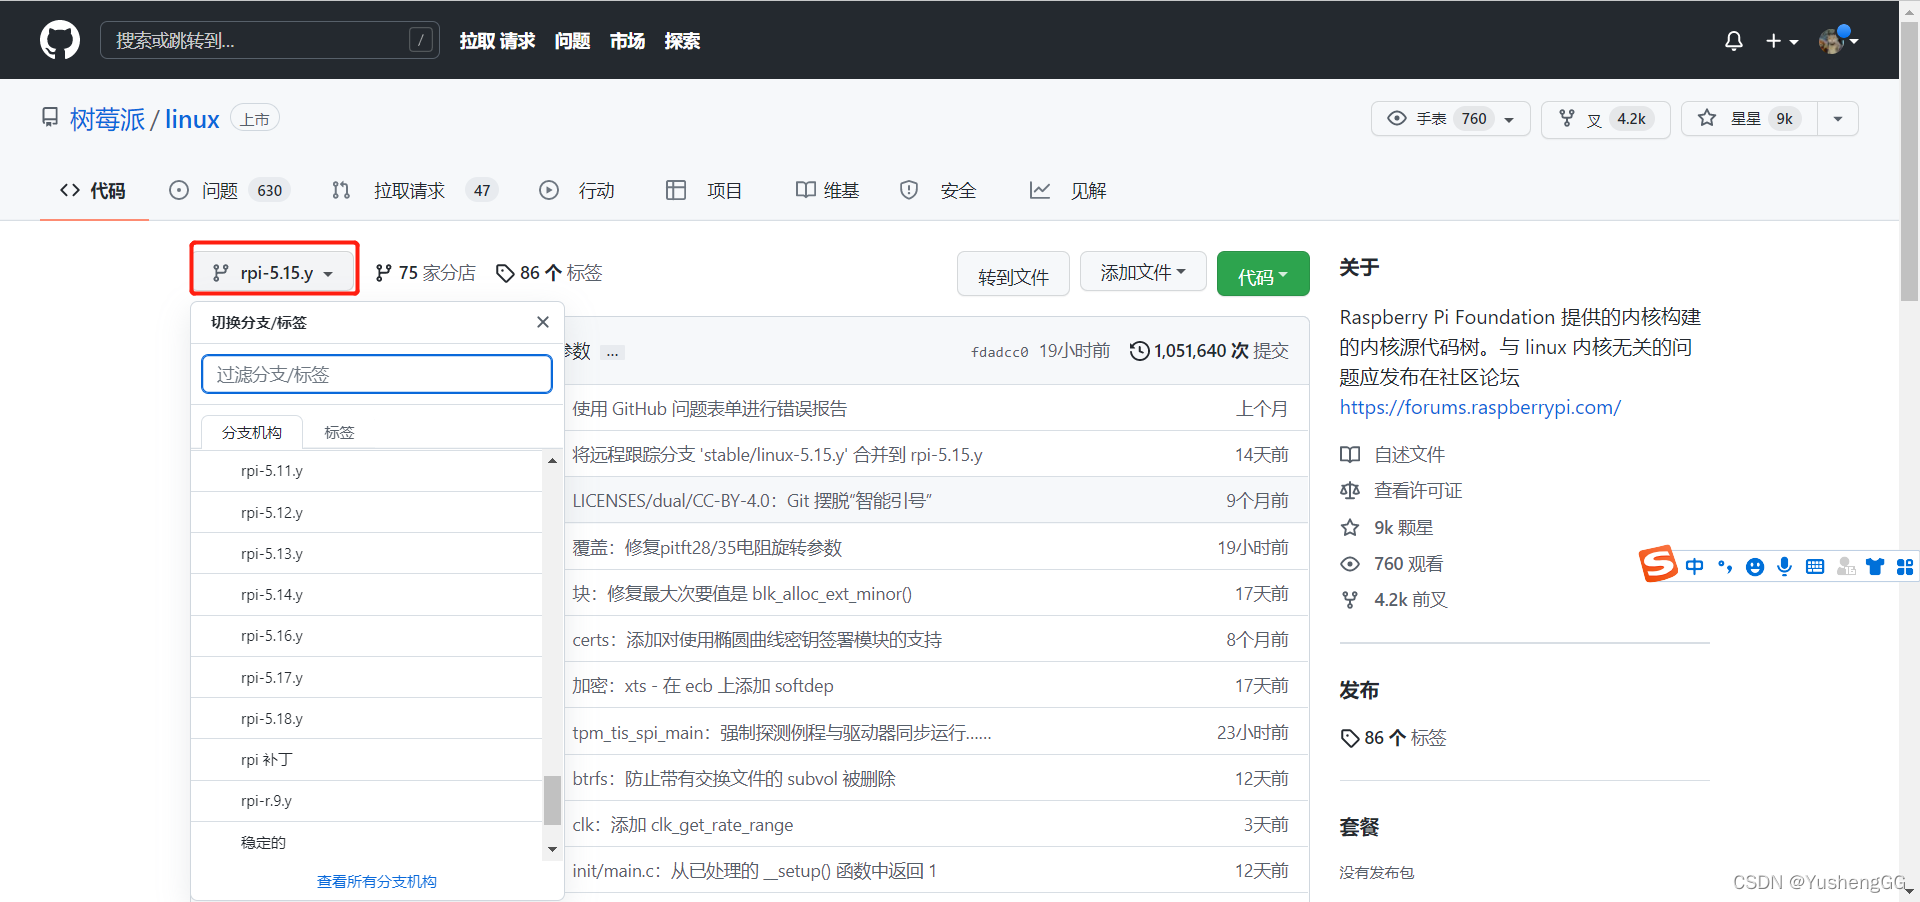Click the Sogou input method S logo
1920x902 pixels.
click(x=1658, y=565)
